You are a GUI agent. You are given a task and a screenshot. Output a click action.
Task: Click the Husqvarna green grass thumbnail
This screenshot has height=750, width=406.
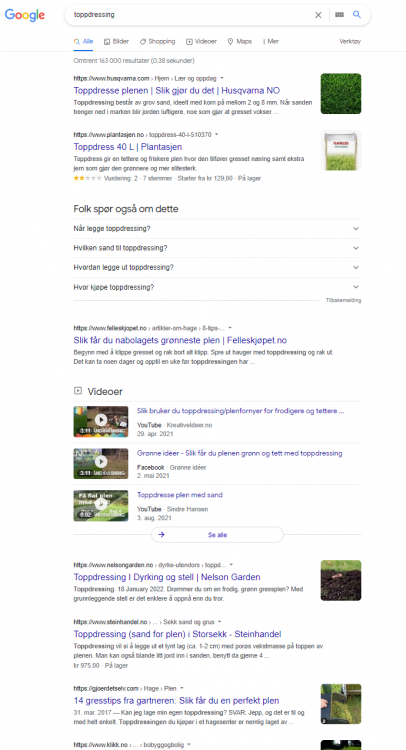pos(341,94)
